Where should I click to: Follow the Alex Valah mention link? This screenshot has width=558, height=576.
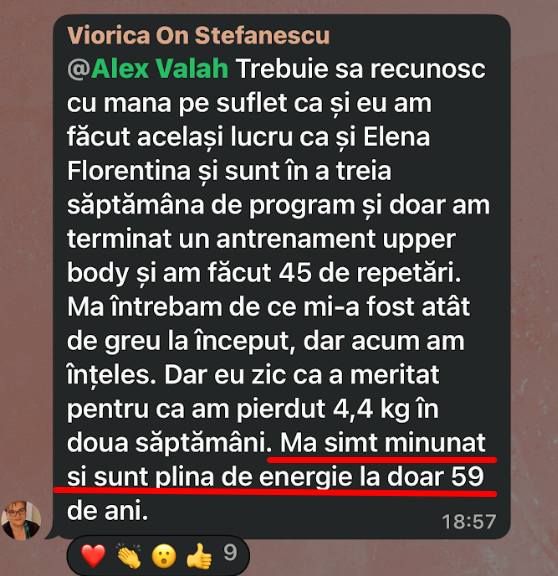(x=160, y=69)
